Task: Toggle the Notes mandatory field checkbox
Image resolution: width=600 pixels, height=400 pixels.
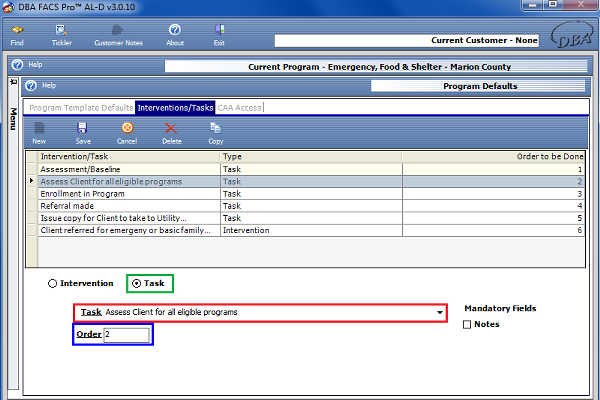Action: tap(467, 325)
